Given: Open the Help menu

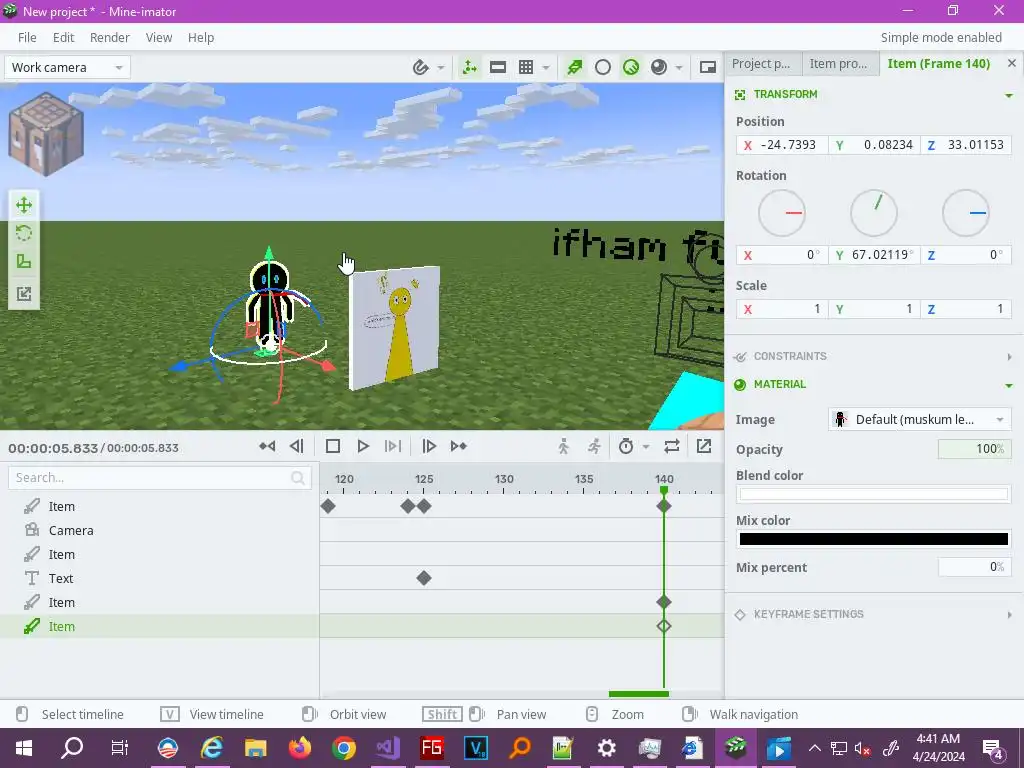Looking at the screenshot, I should point(201,37).
